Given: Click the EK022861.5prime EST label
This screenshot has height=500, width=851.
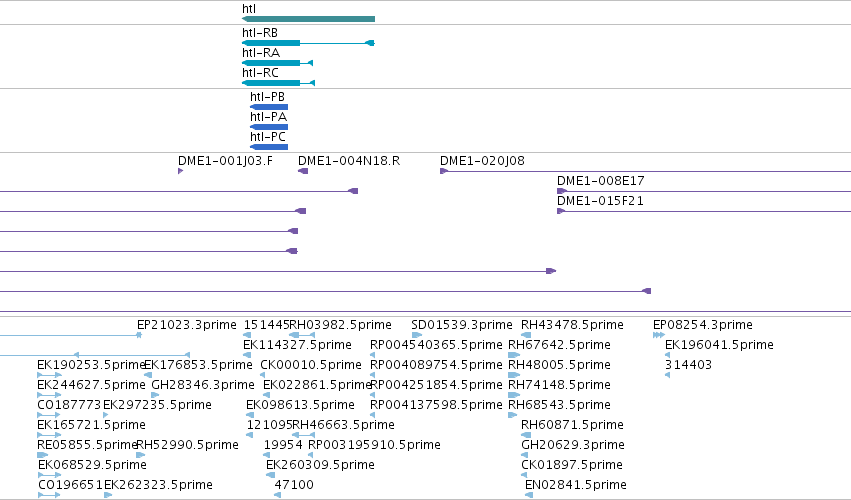Looking at the screenshot, I should 317,385.
